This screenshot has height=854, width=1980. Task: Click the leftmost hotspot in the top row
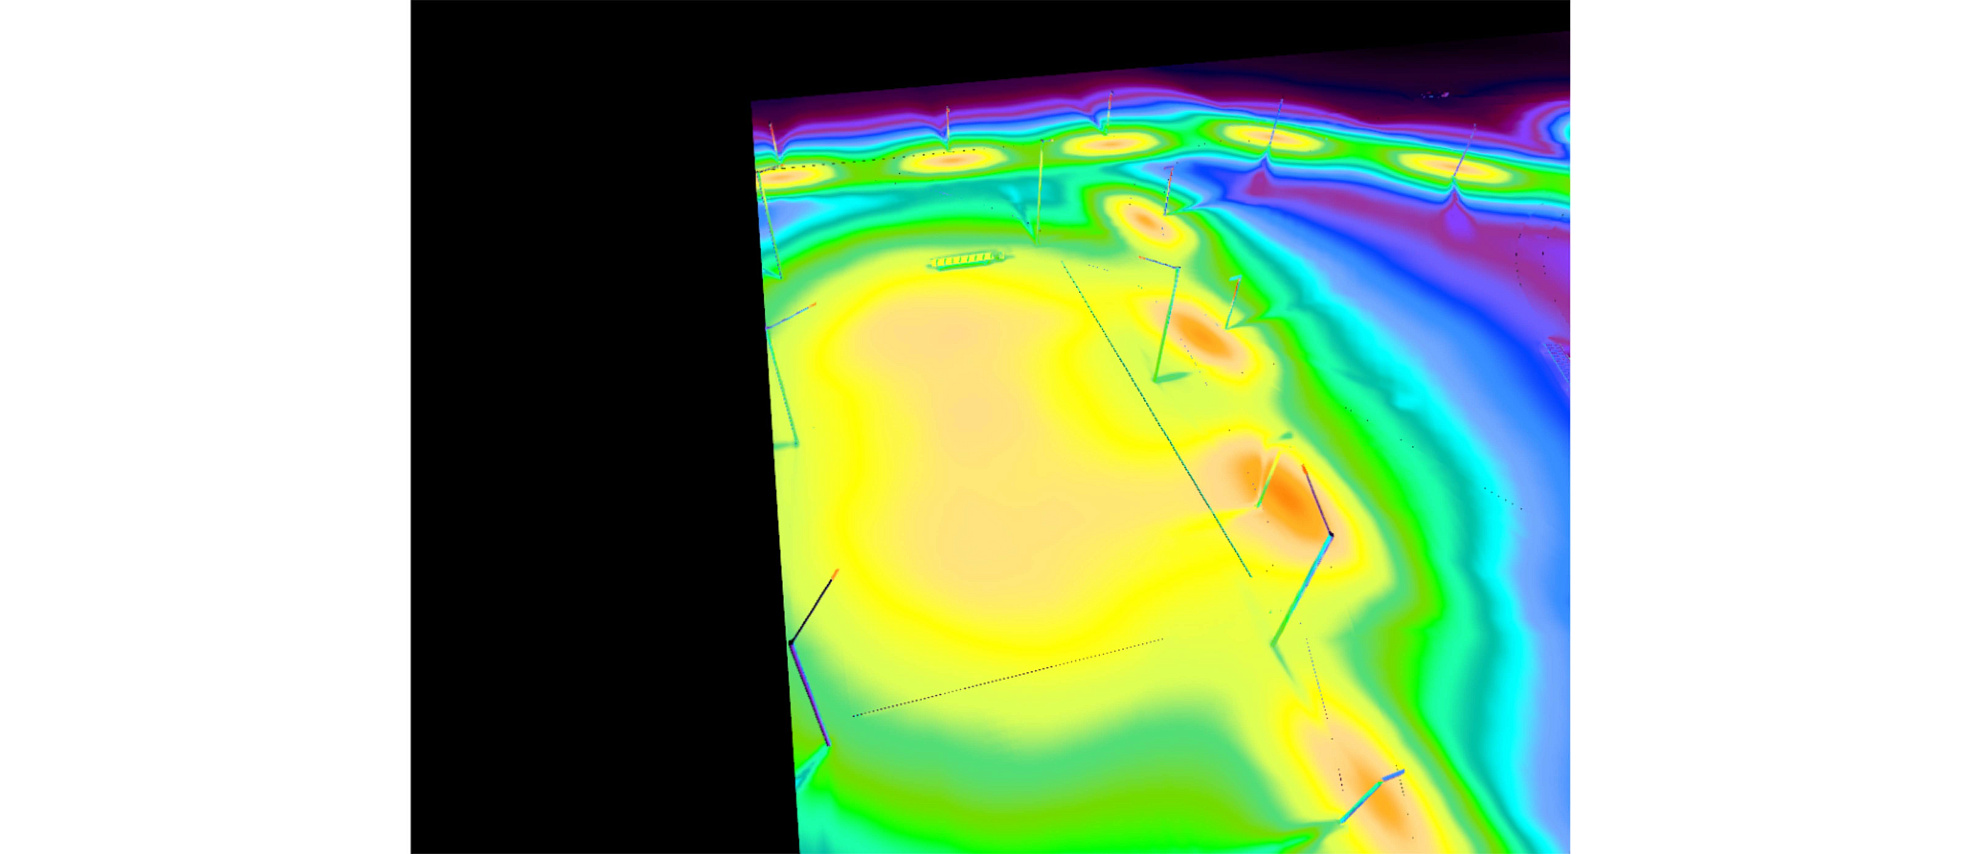pyautogui.click(x=788, y=177)
